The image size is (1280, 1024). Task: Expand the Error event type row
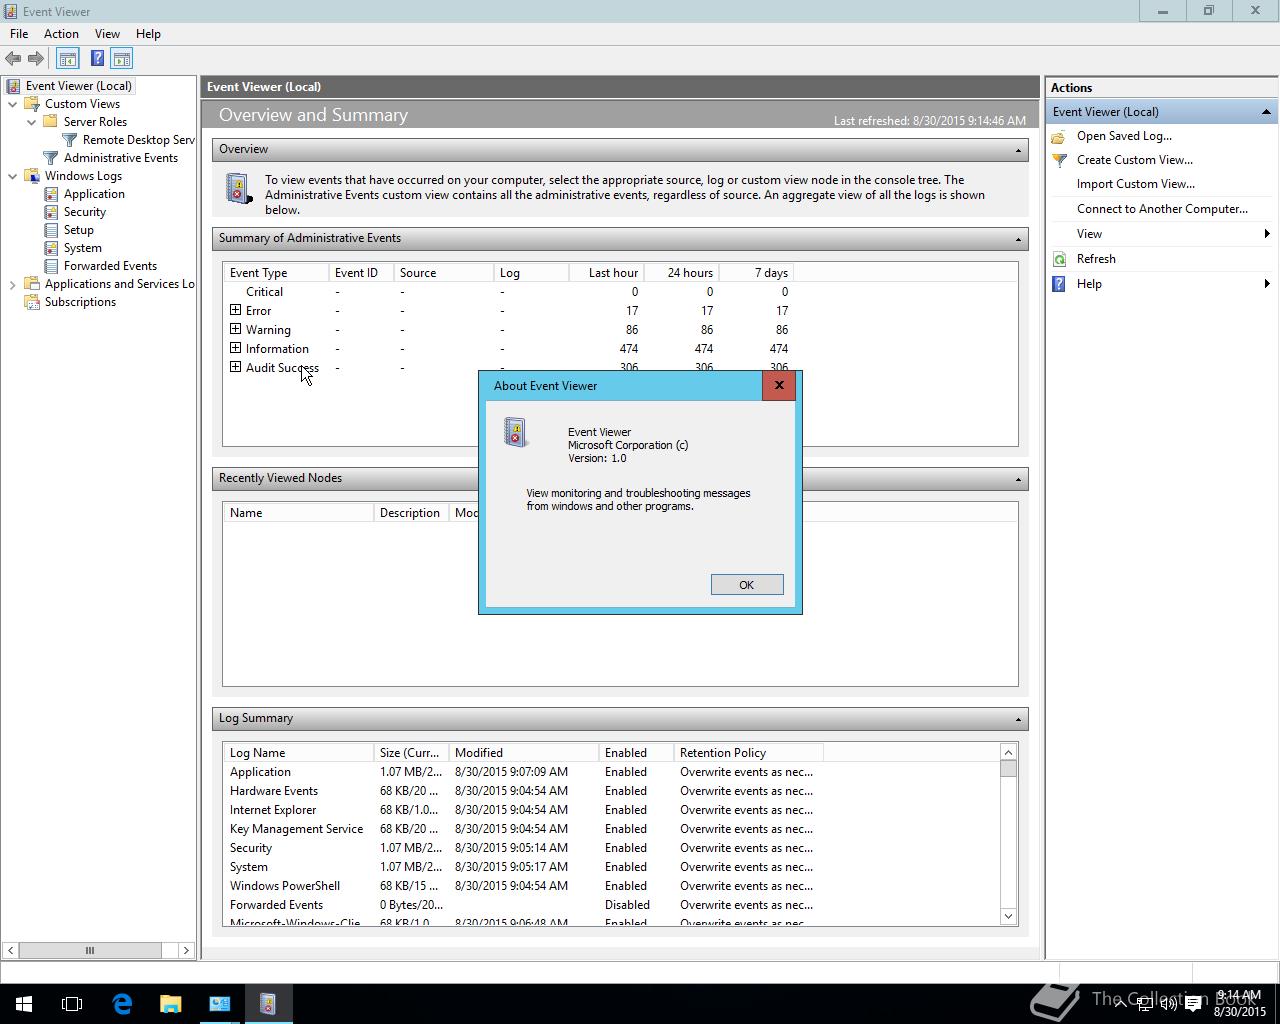(x=235, y=310)
